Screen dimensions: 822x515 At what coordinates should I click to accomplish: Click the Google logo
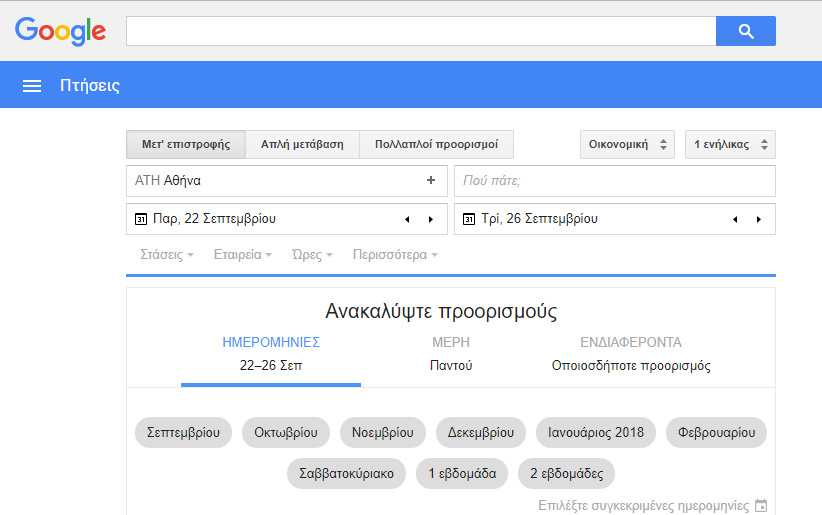(x=61, y=31)
